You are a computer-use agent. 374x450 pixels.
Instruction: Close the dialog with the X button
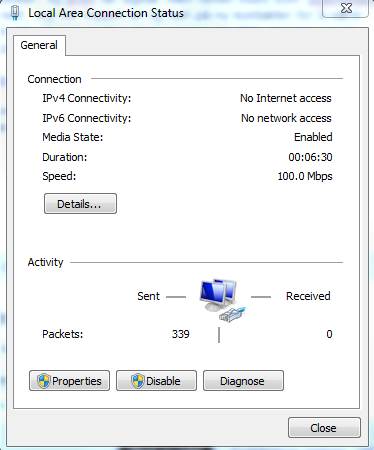tap(346, 8)
